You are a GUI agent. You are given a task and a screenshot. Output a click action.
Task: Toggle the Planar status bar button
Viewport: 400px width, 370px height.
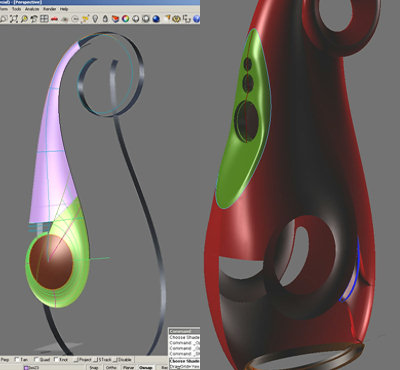tap(128, 367)
